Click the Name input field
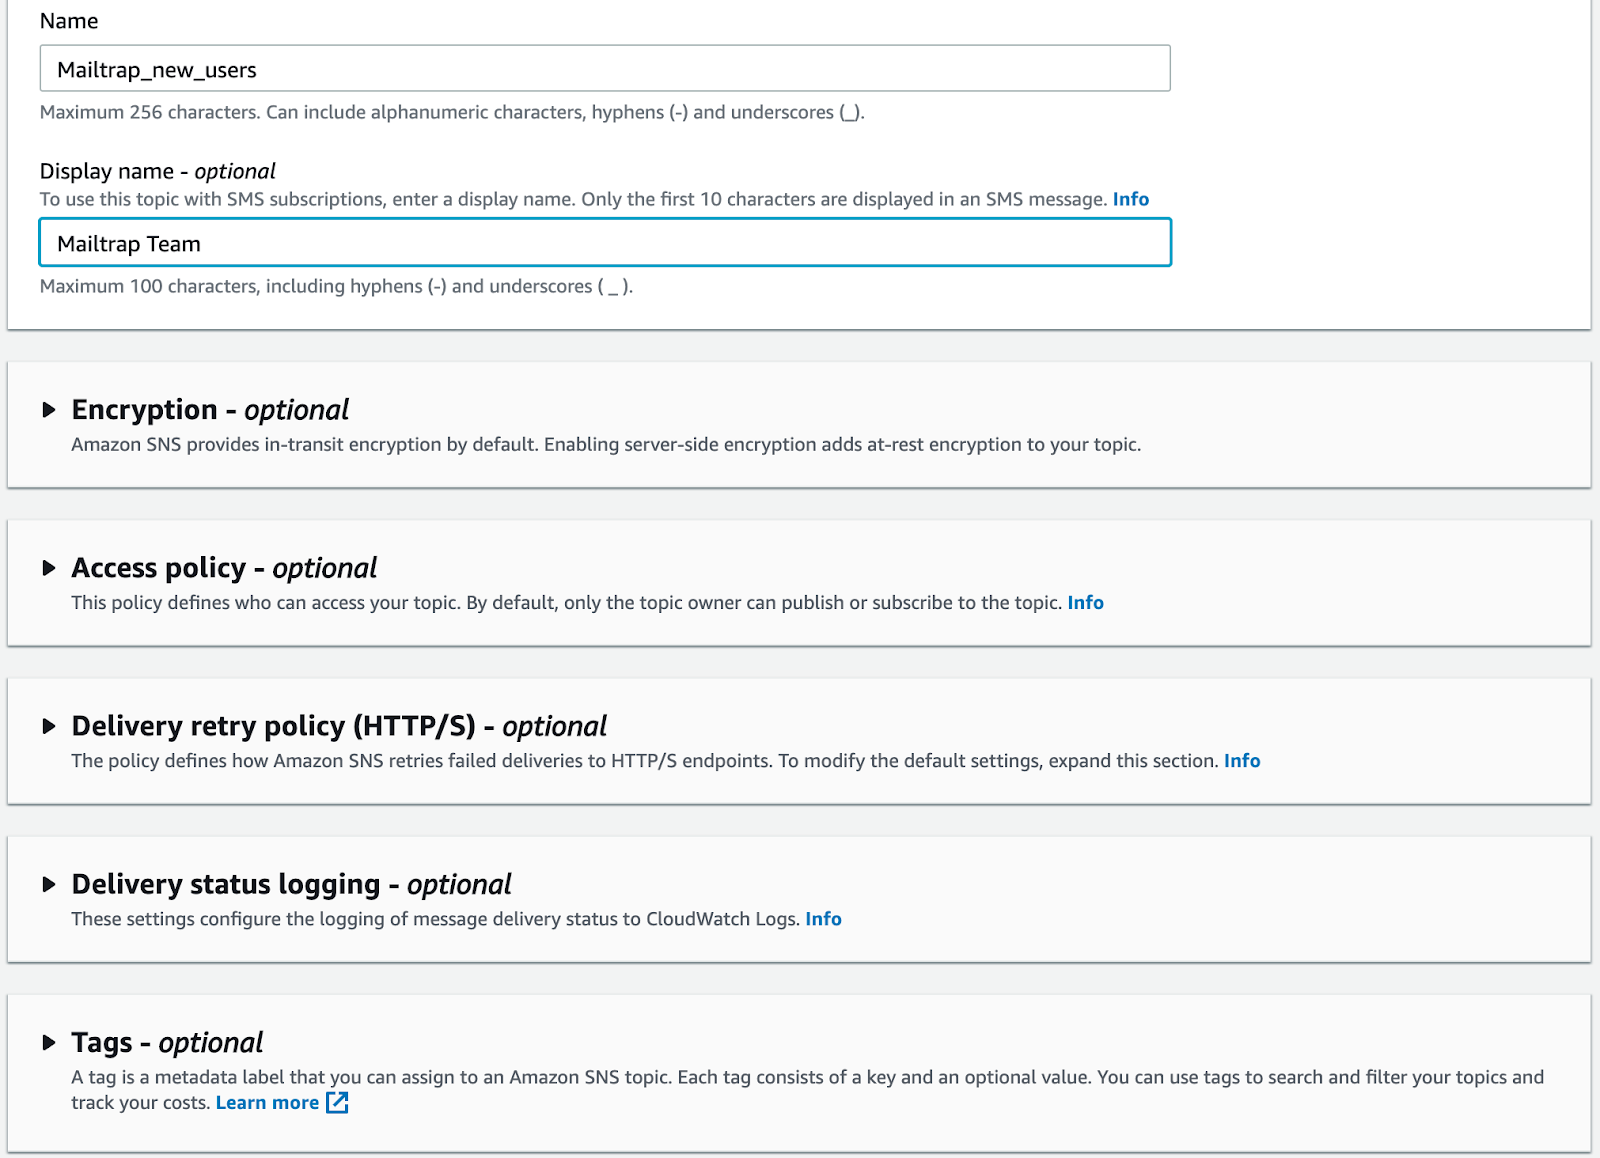Image resolution: width=1600 pixels, height=1158 pixels. pos(604,69)
